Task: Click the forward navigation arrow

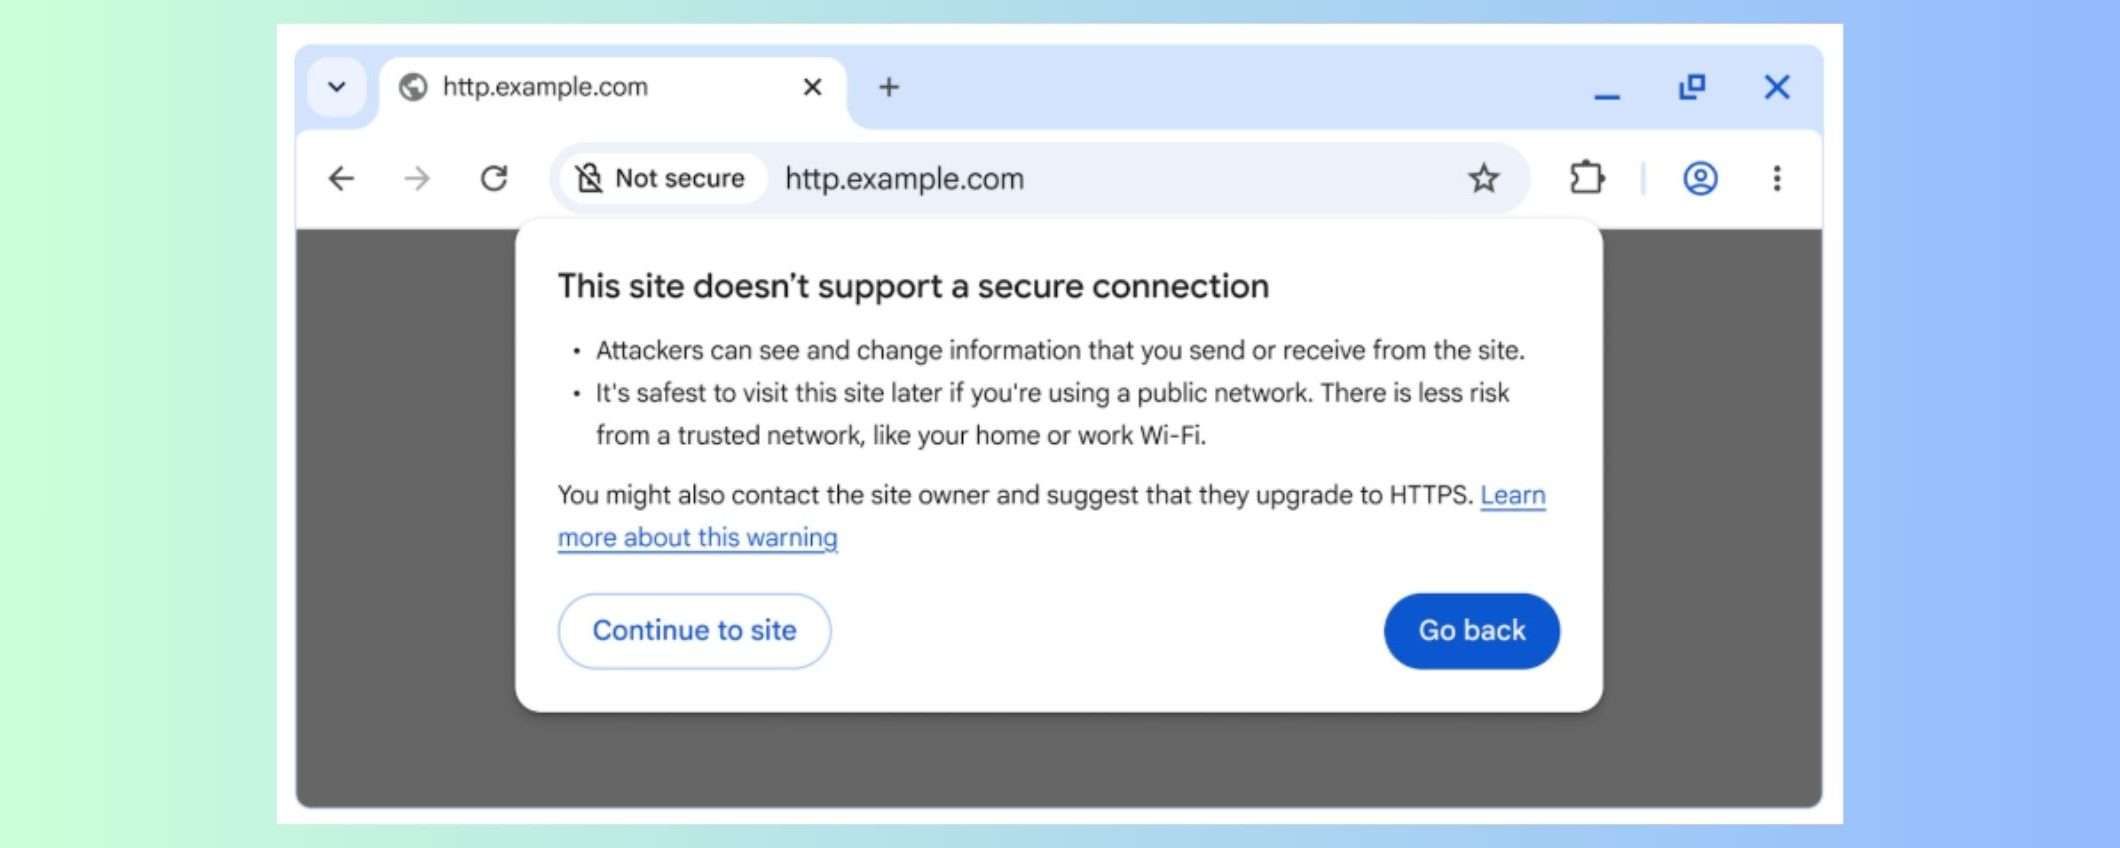Action: tap(418, 178)
